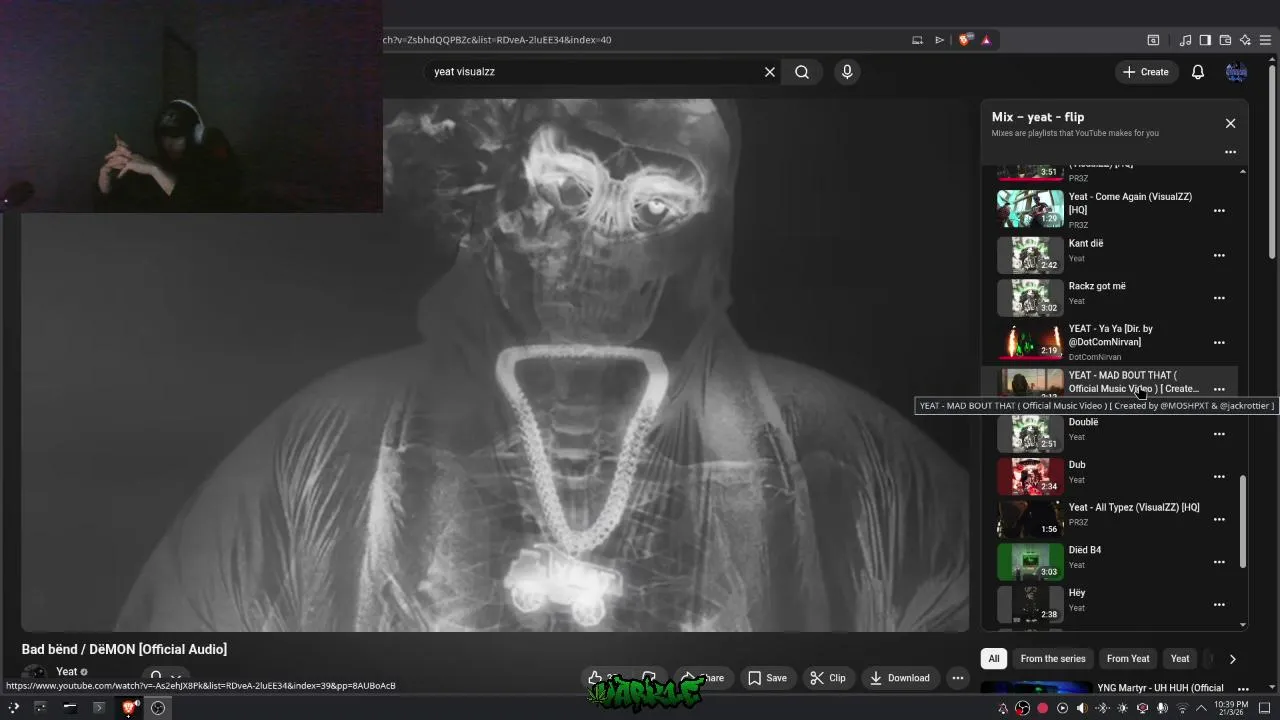
Task: Play Doublë from the mix list
Action: pos(1030,434)
